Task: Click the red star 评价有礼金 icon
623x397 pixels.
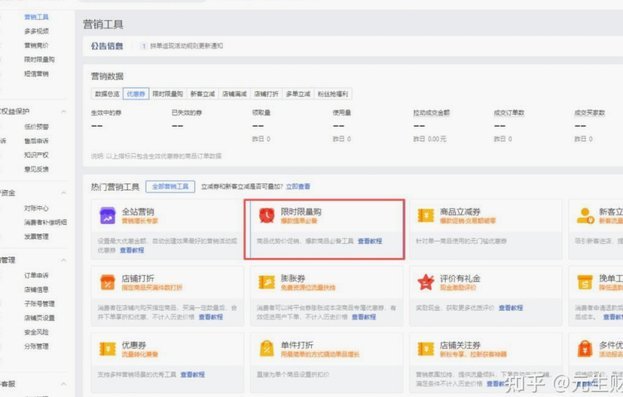Action: pyautogui.click(x=426, y=282)
